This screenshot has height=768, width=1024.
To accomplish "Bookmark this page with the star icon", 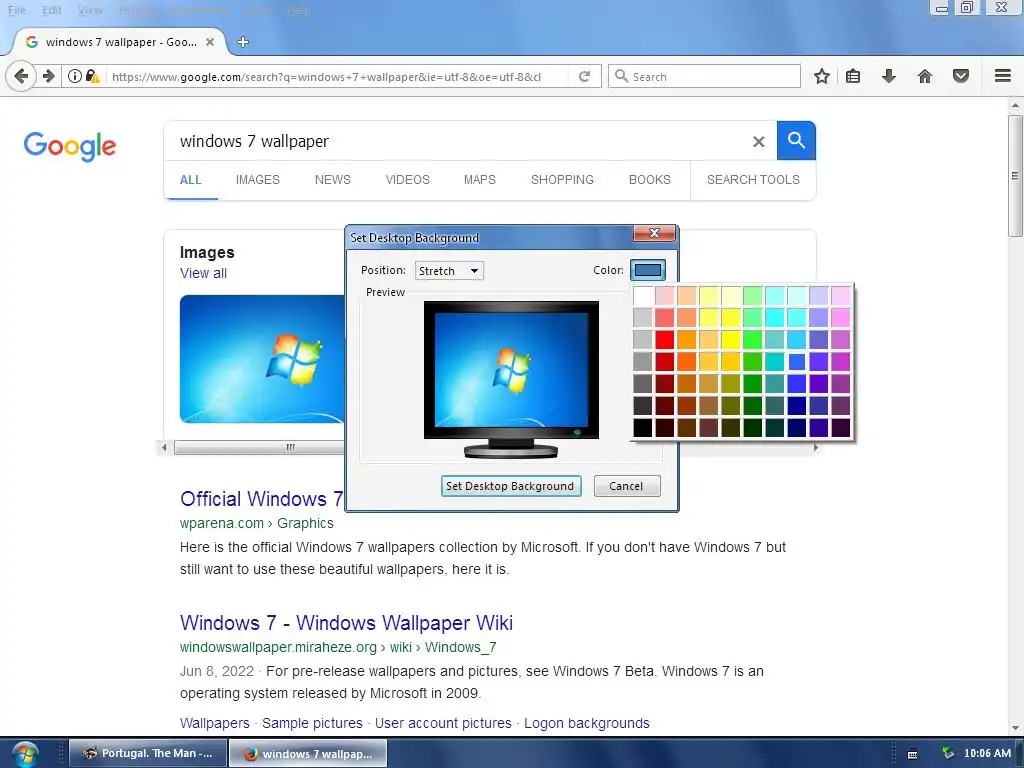I will pos(822,76).
